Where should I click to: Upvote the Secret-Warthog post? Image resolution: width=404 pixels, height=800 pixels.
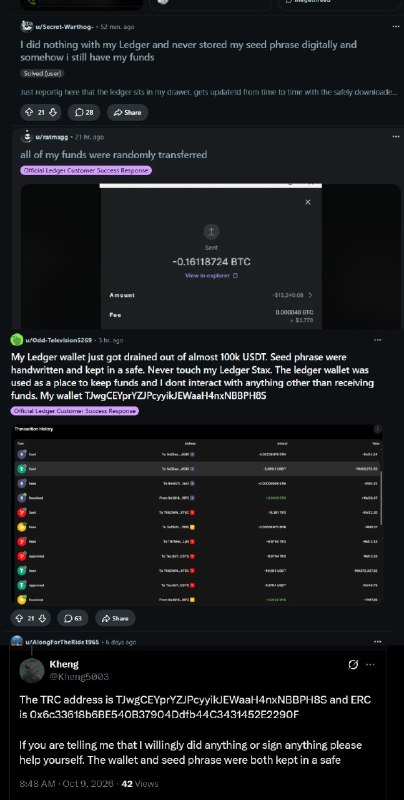29,113
